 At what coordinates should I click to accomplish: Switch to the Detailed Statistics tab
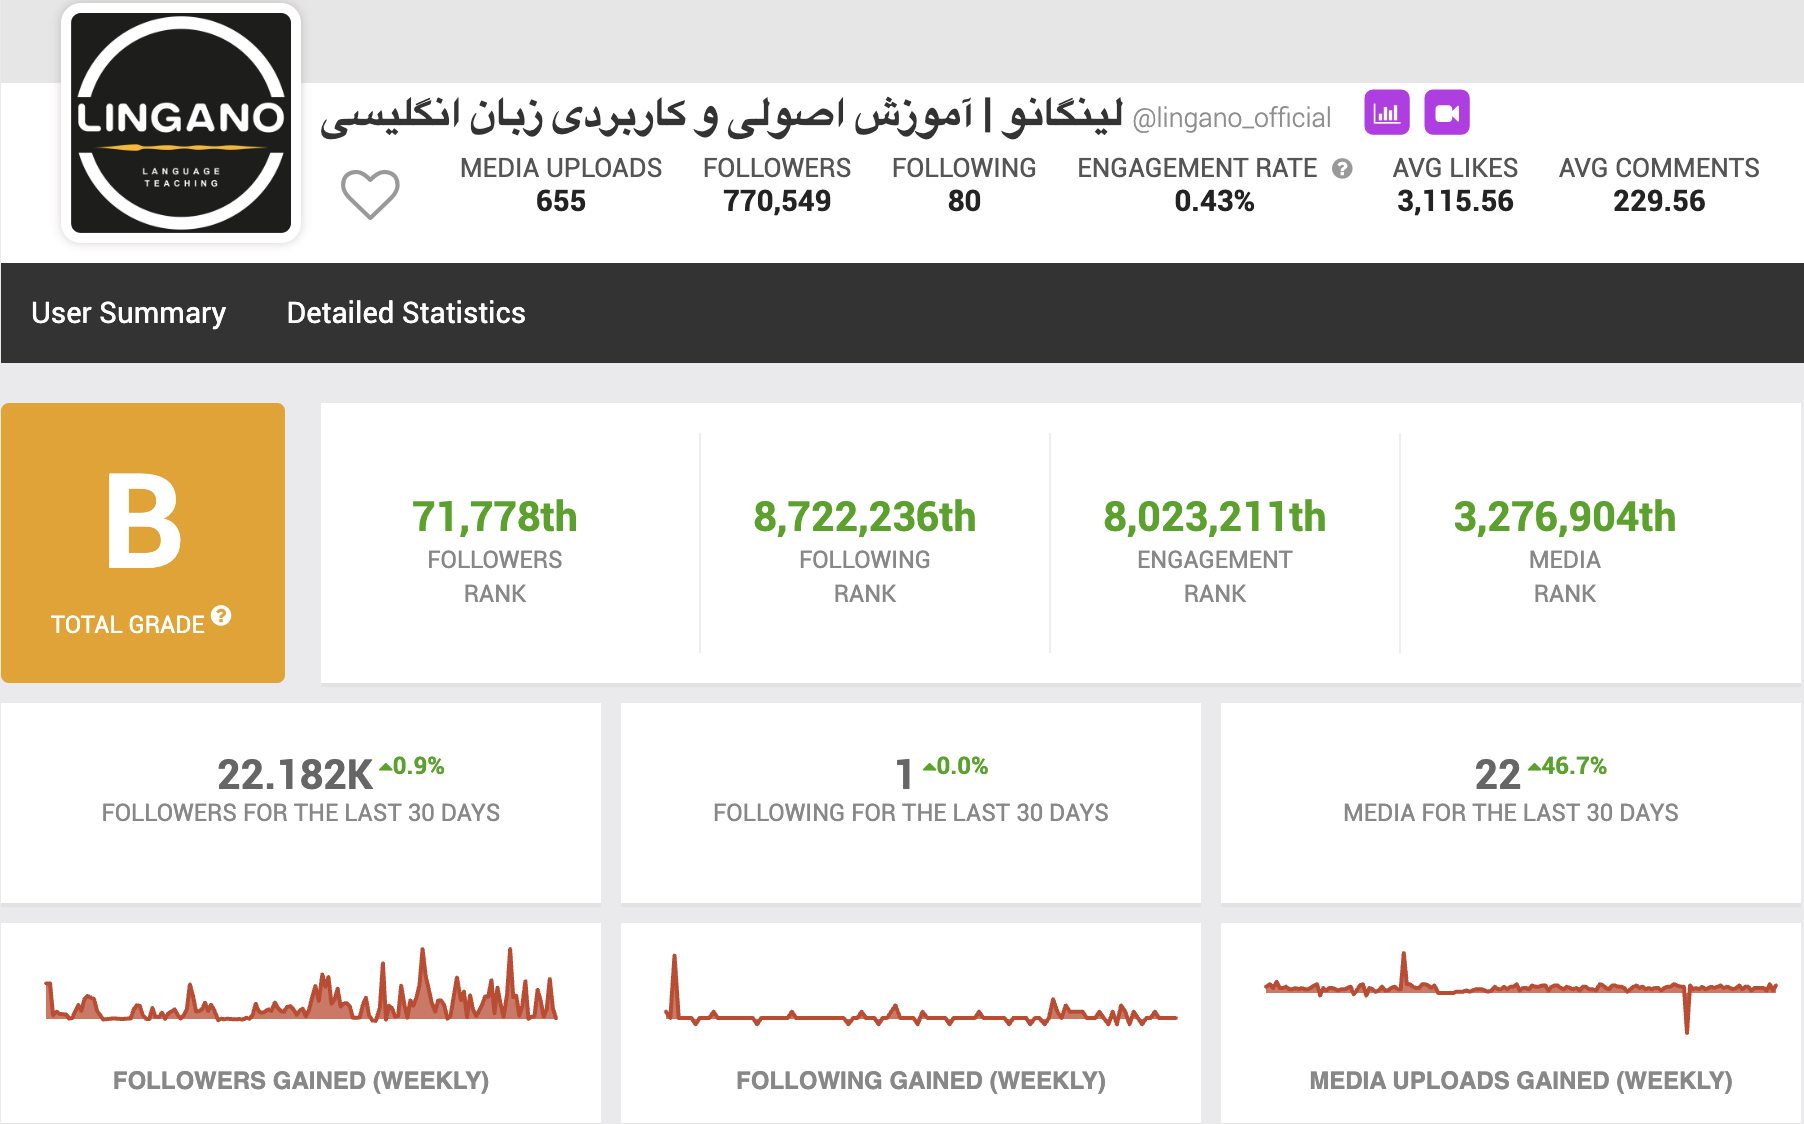coord(406,313)
